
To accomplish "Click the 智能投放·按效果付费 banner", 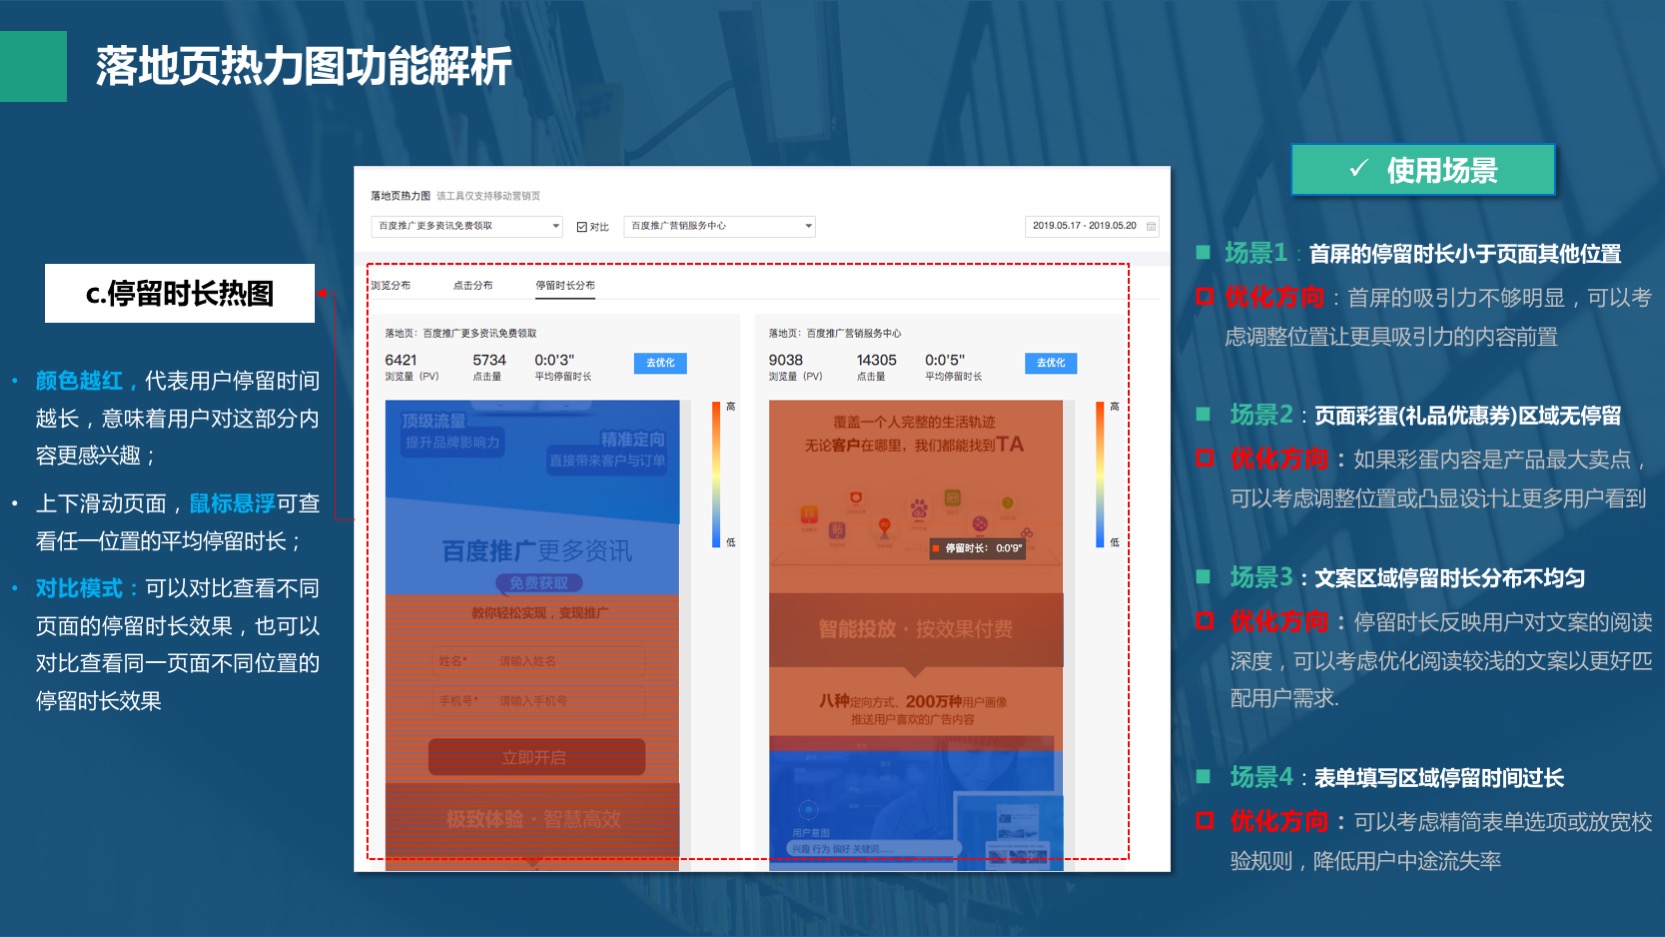I will click(x=916, y=629).
